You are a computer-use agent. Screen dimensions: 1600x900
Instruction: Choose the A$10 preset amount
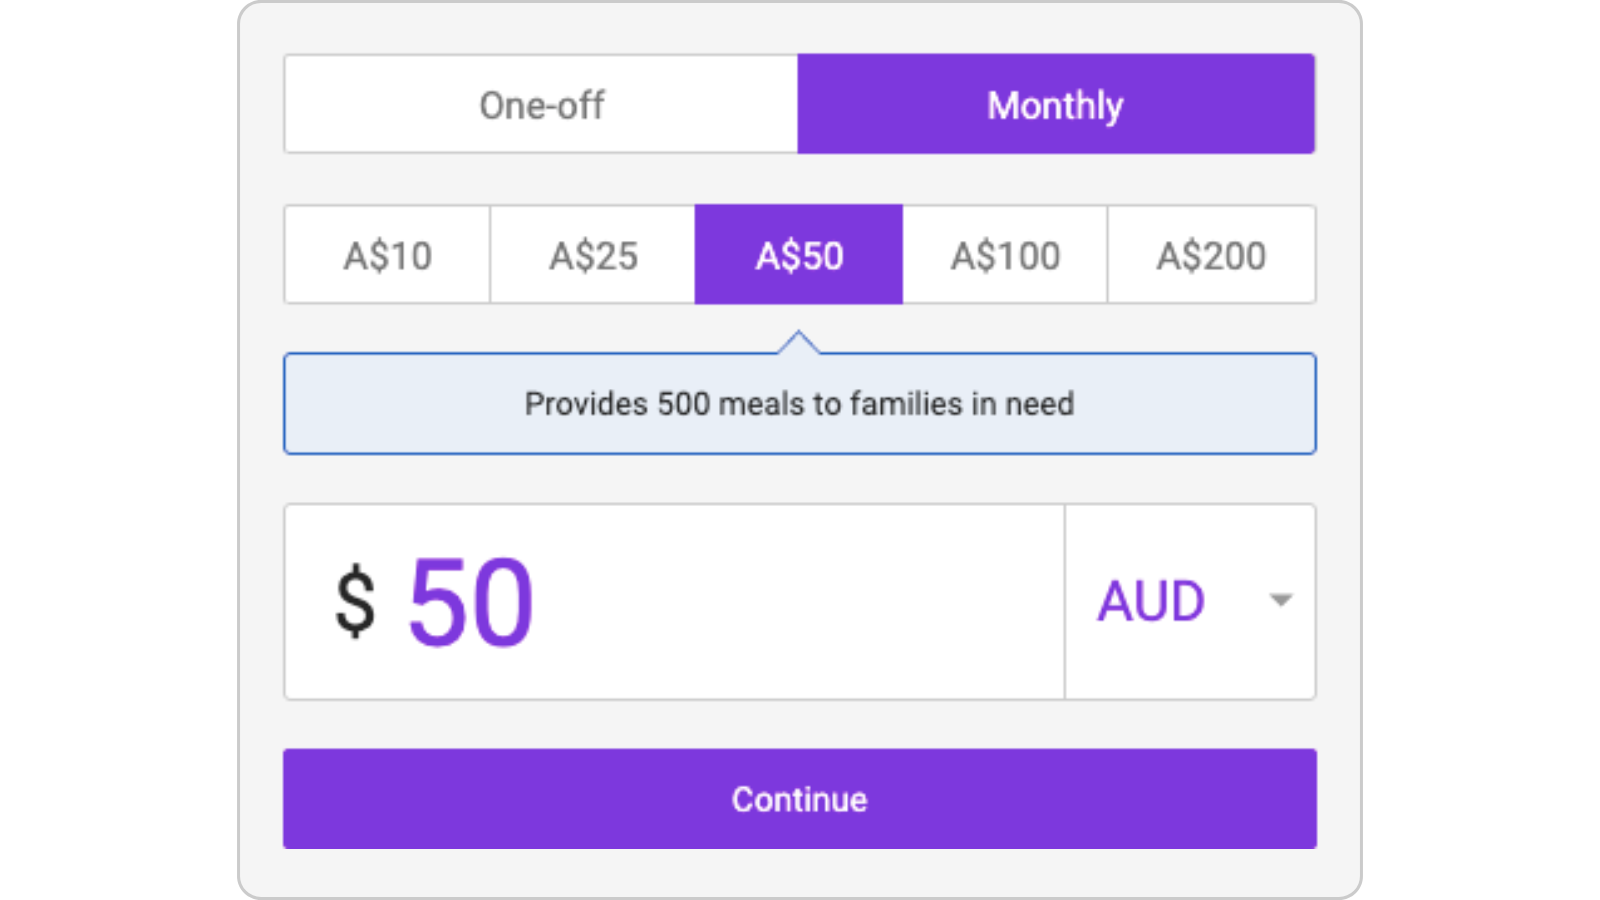click(x=387, y=255)
